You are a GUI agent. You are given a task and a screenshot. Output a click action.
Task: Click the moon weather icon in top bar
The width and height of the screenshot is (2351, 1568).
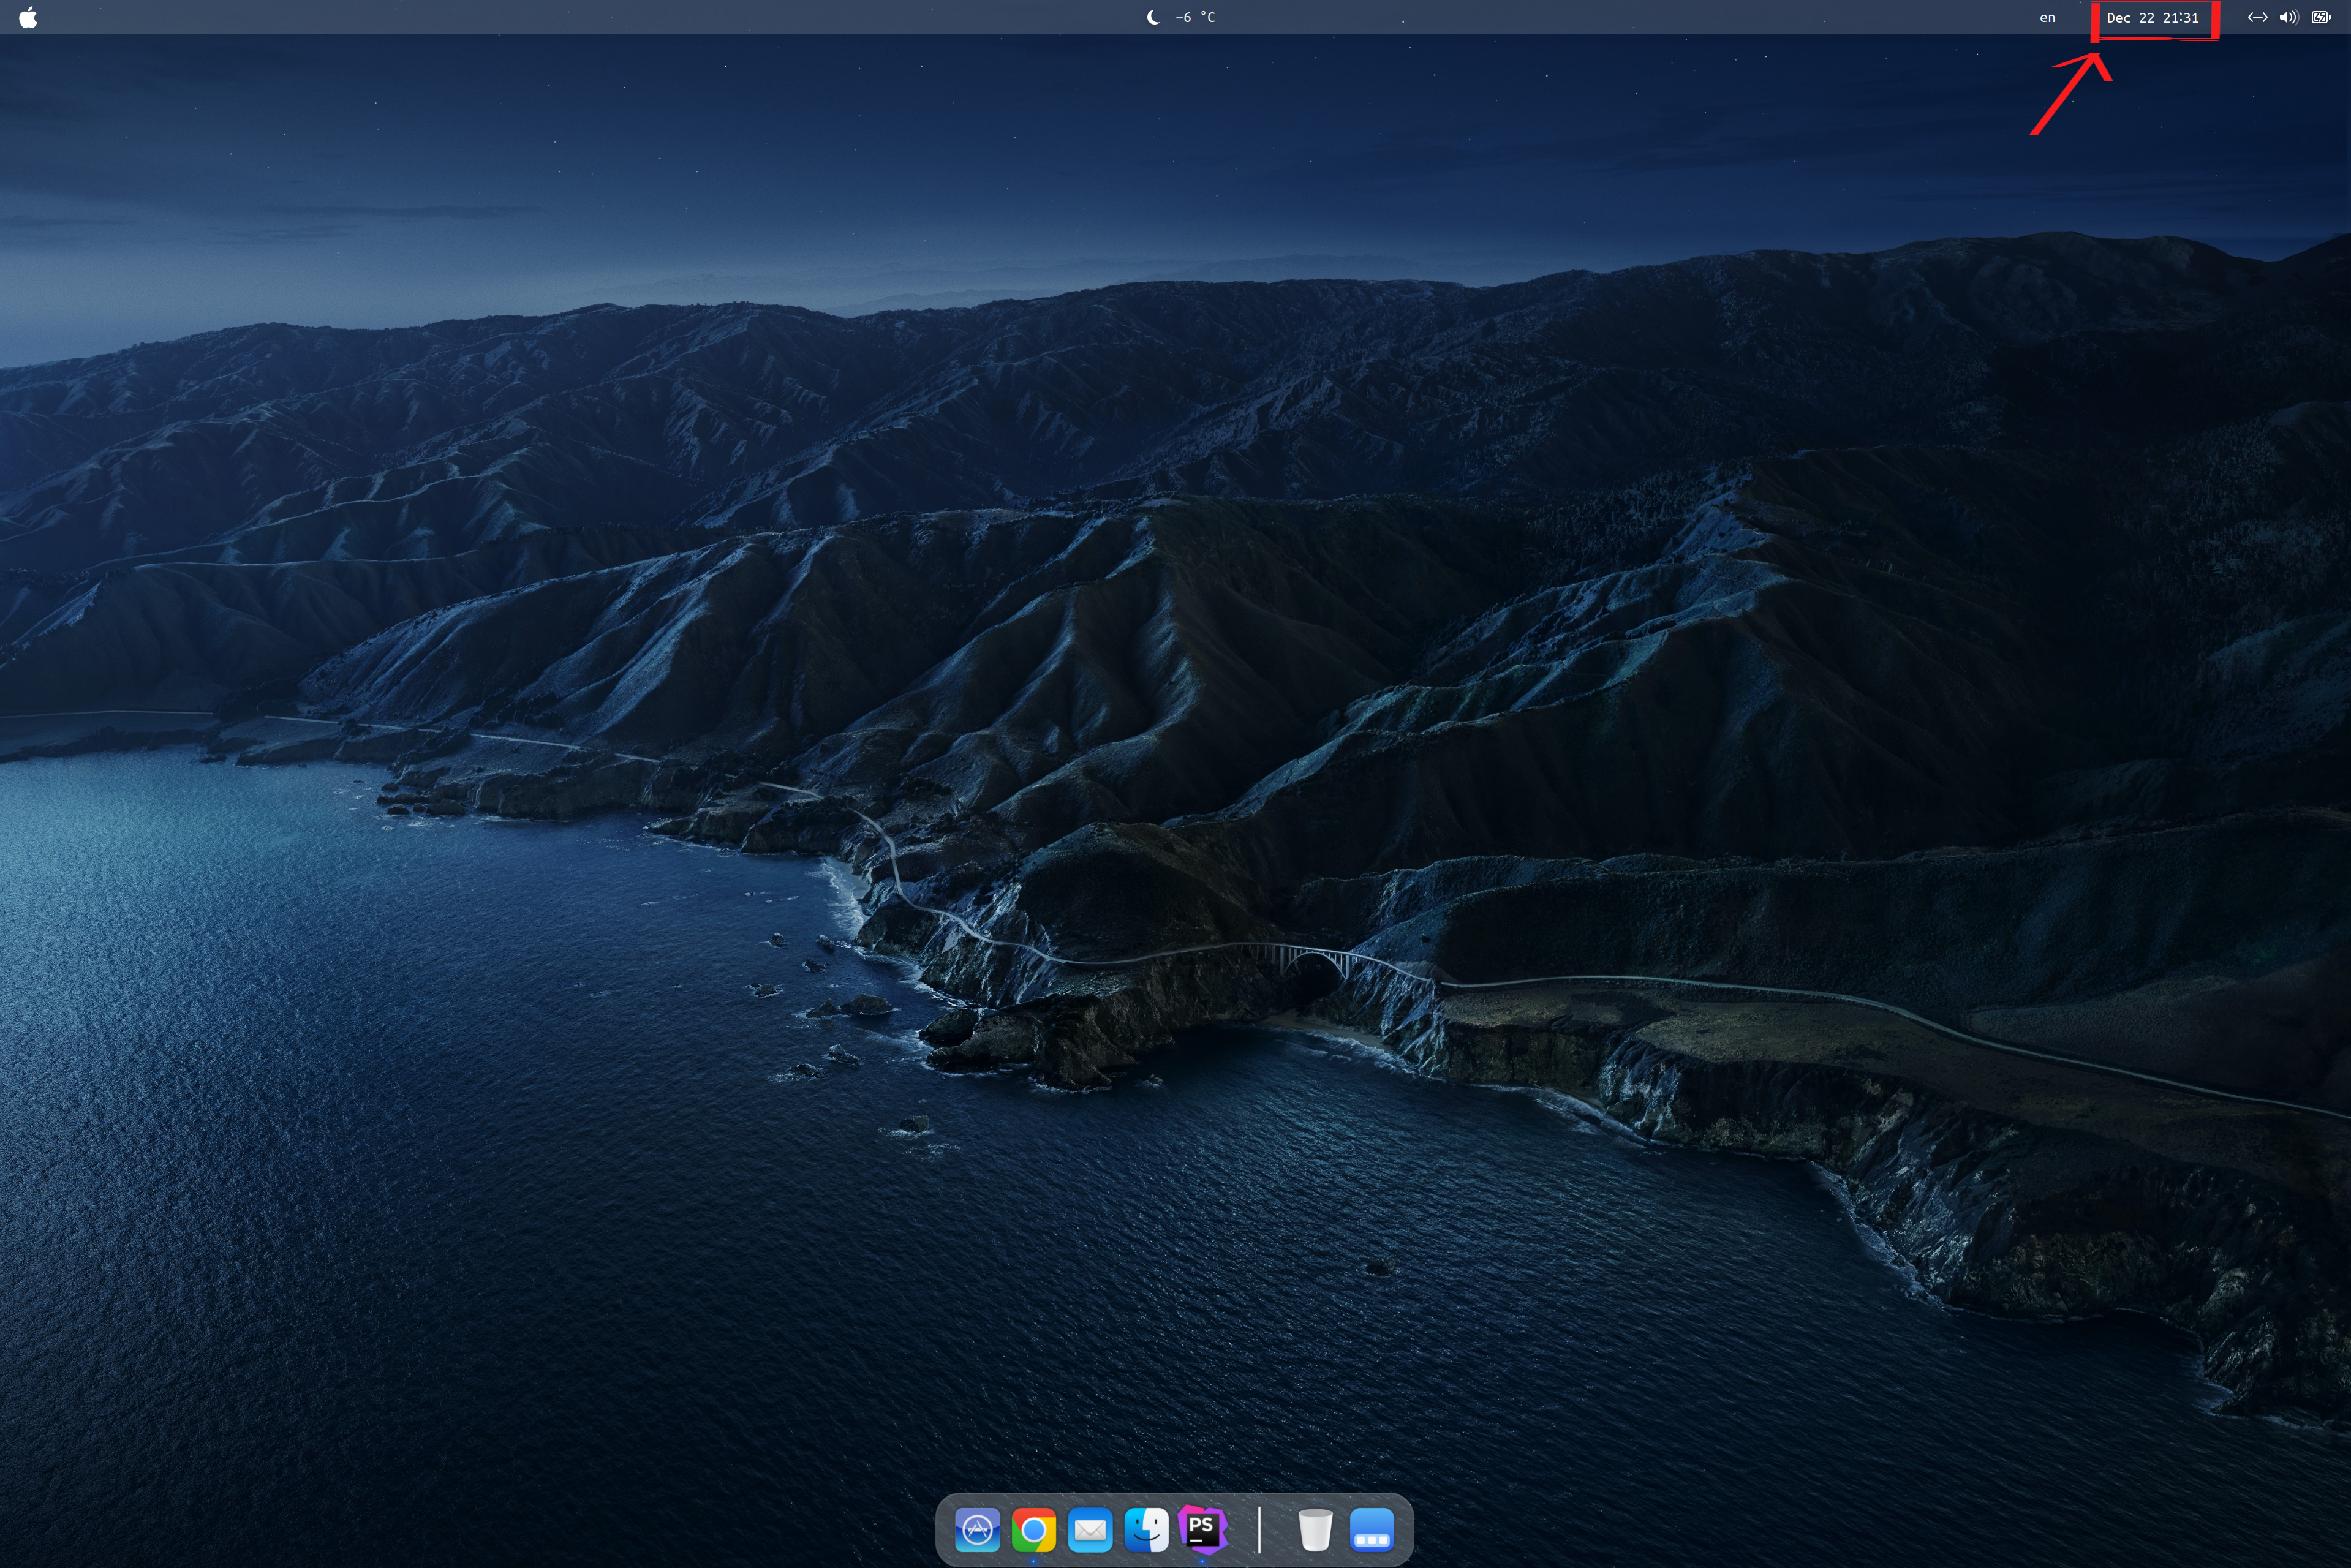(x=1154, y=17)
